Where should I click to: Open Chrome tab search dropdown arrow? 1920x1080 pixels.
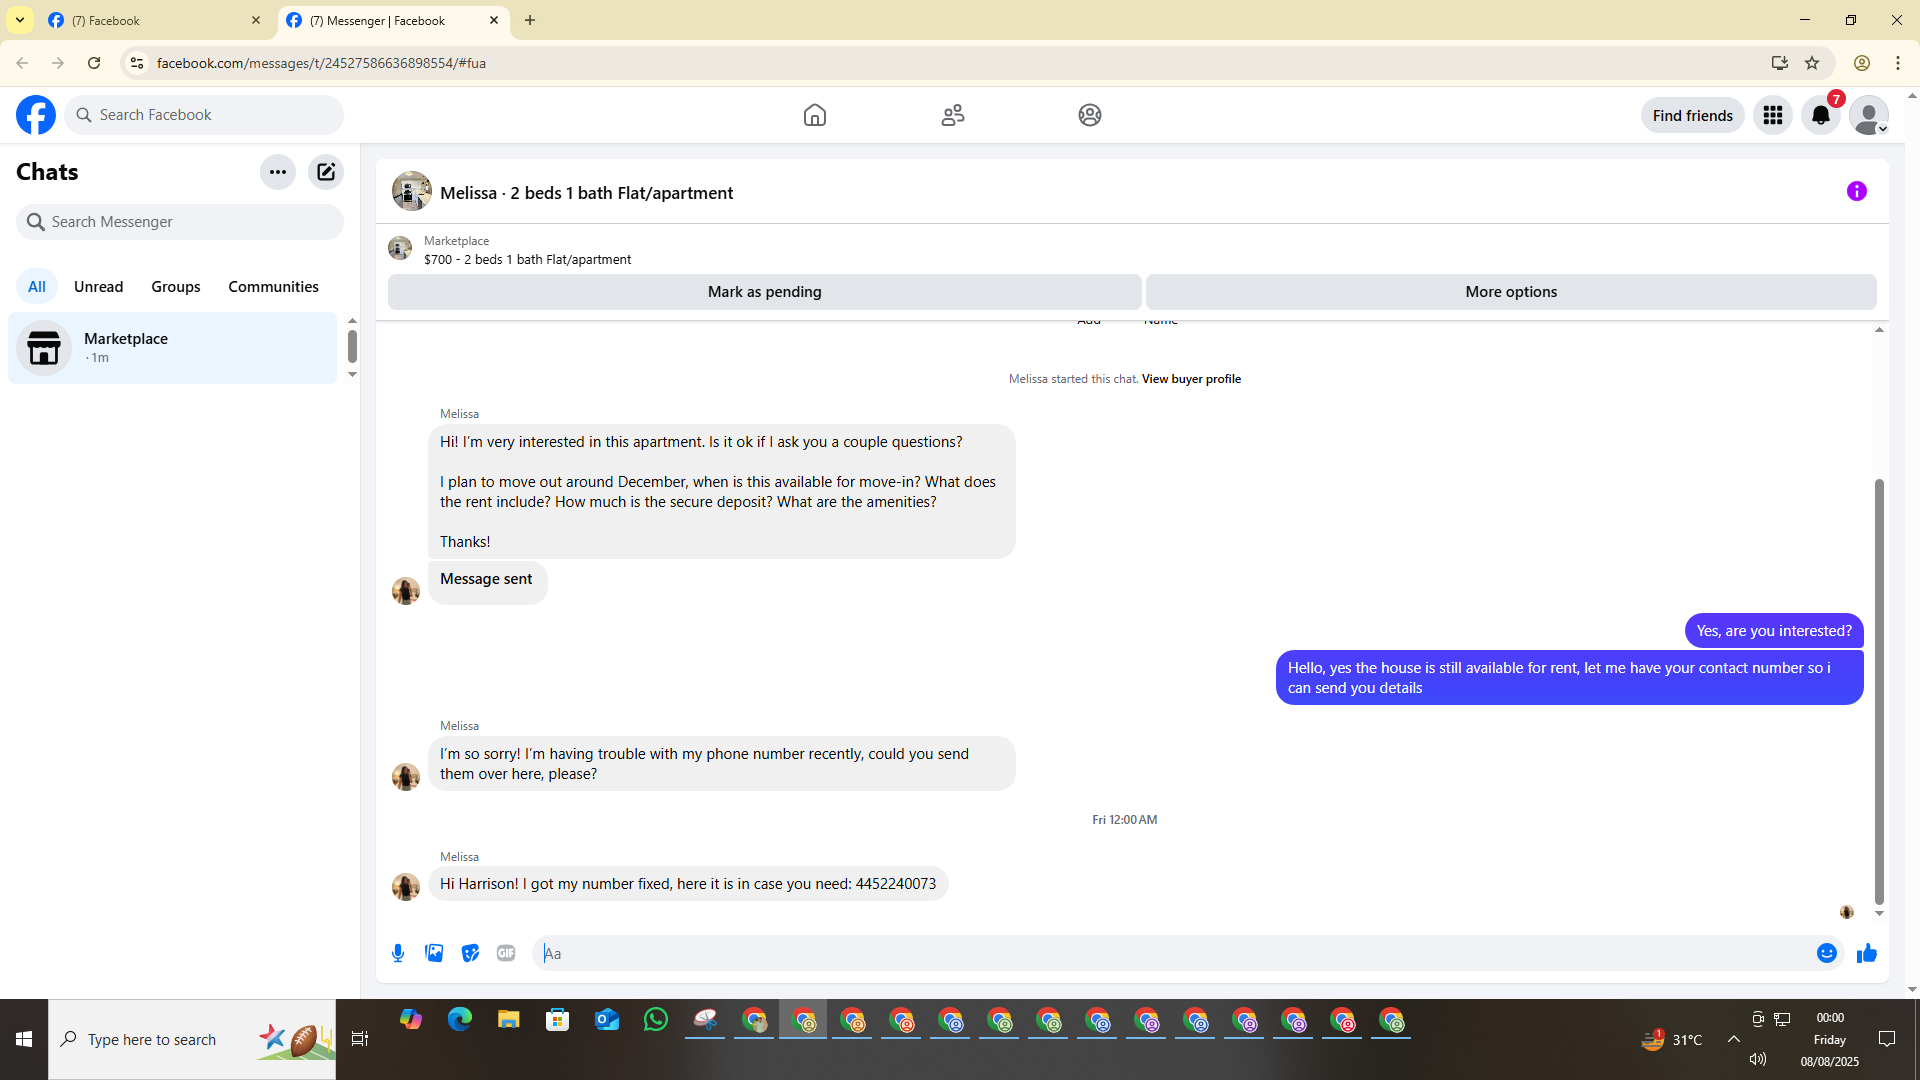[19, 20]
